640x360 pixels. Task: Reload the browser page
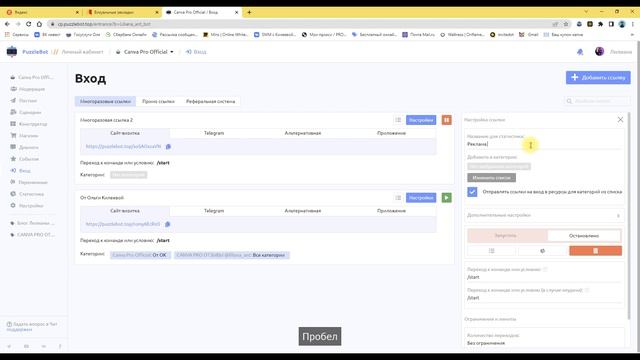[x=29, y=24]
